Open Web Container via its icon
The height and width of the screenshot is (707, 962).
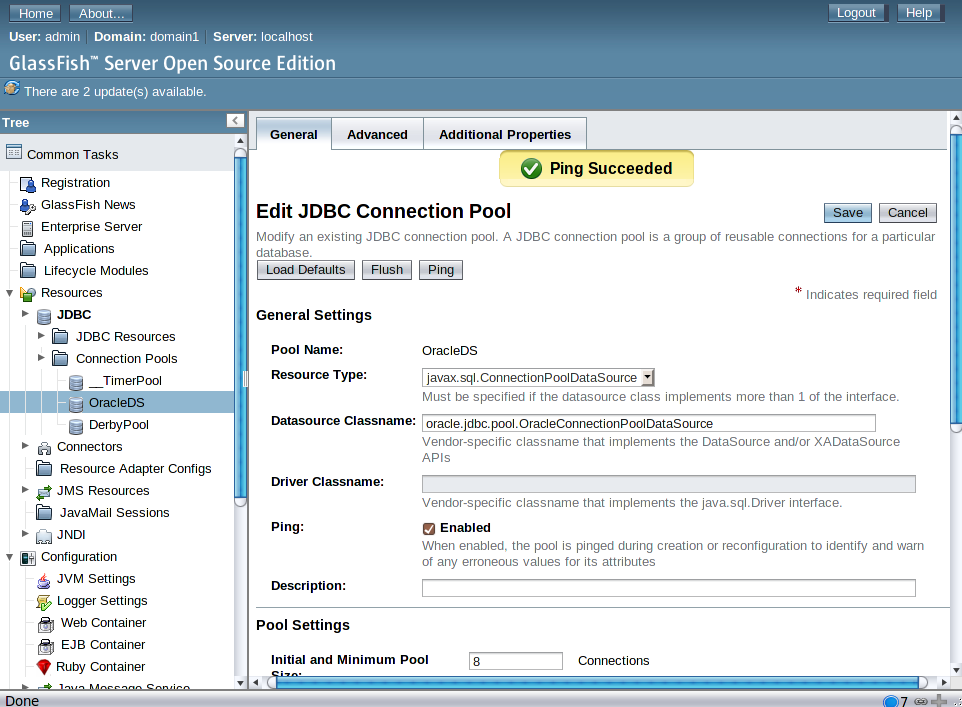tap(44, 623)
